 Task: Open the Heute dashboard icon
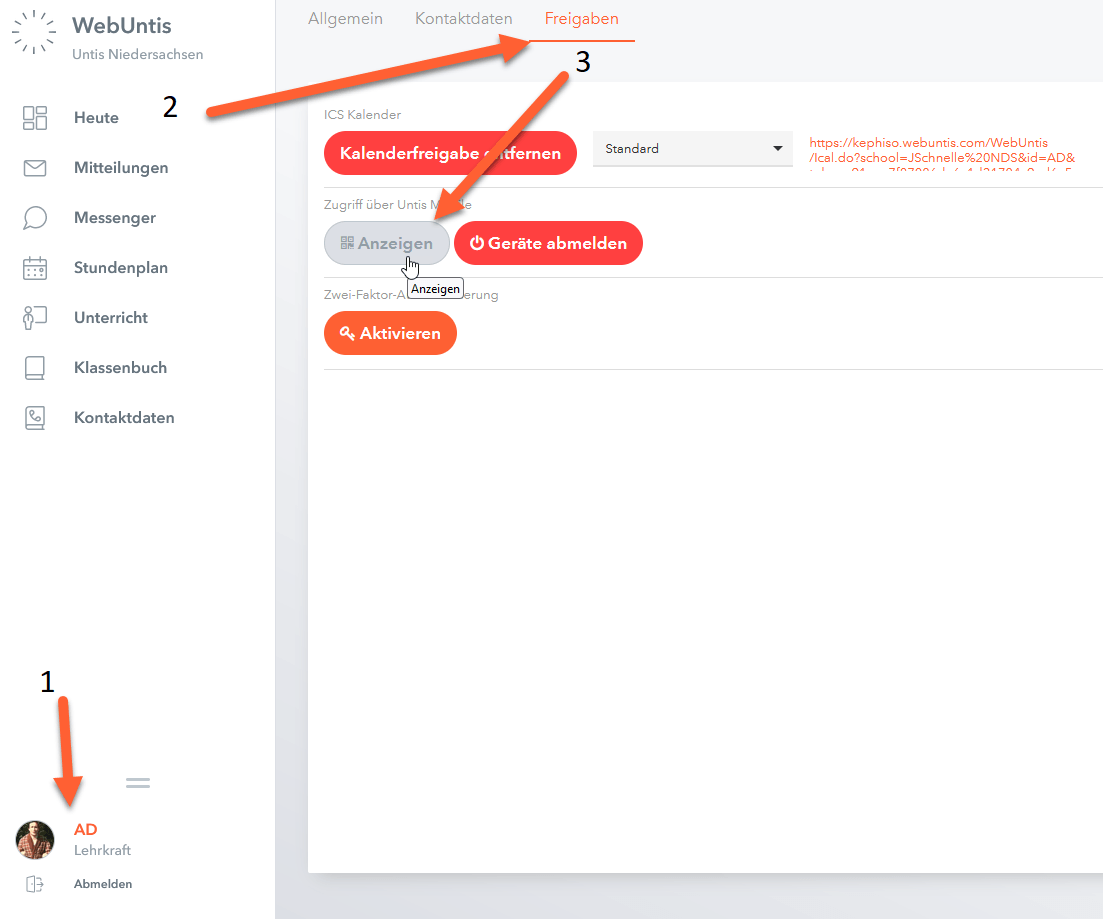[x=34, y=118]
